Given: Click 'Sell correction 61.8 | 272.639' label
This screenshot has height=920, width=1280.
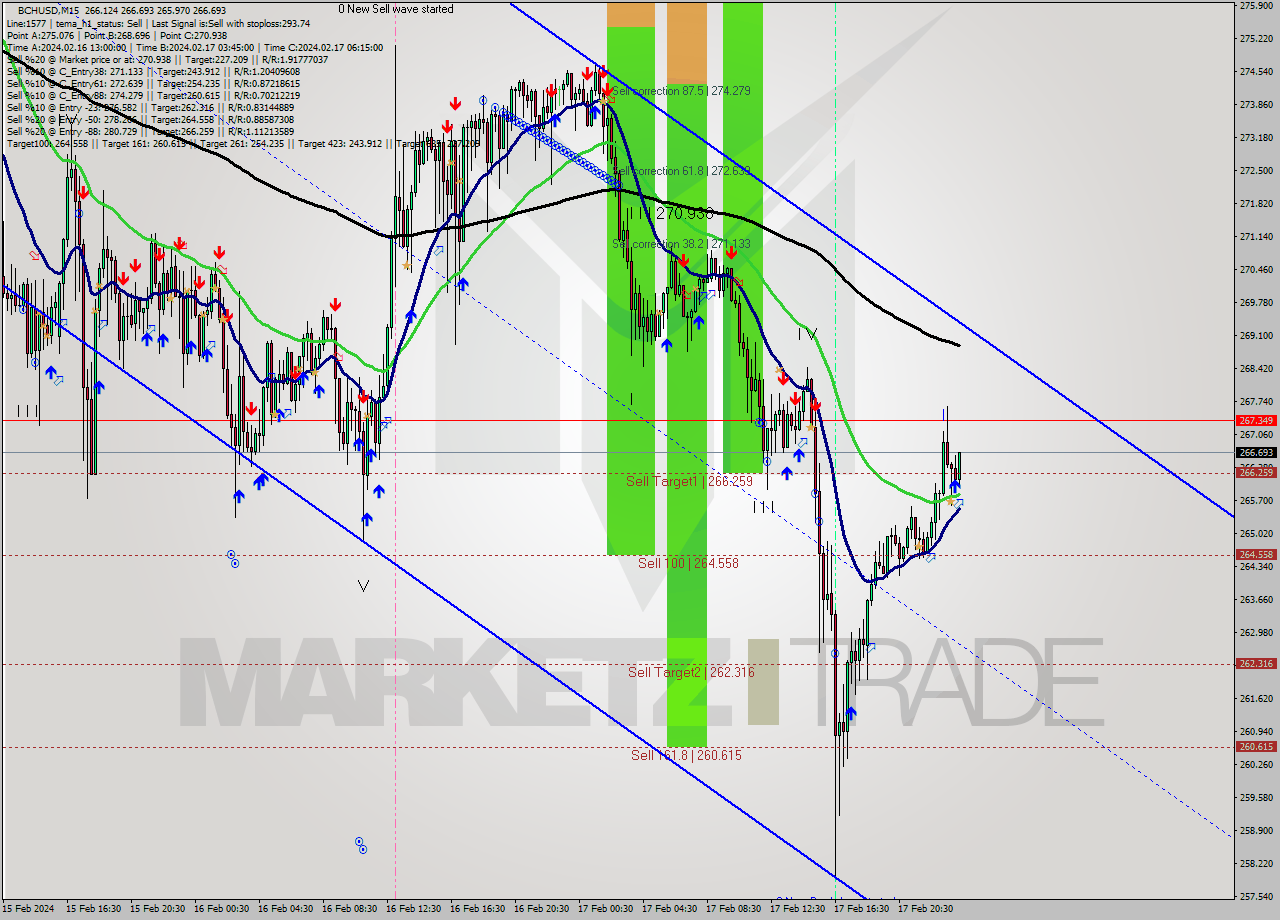Looking at the screenshot, I should click(681, 171).
